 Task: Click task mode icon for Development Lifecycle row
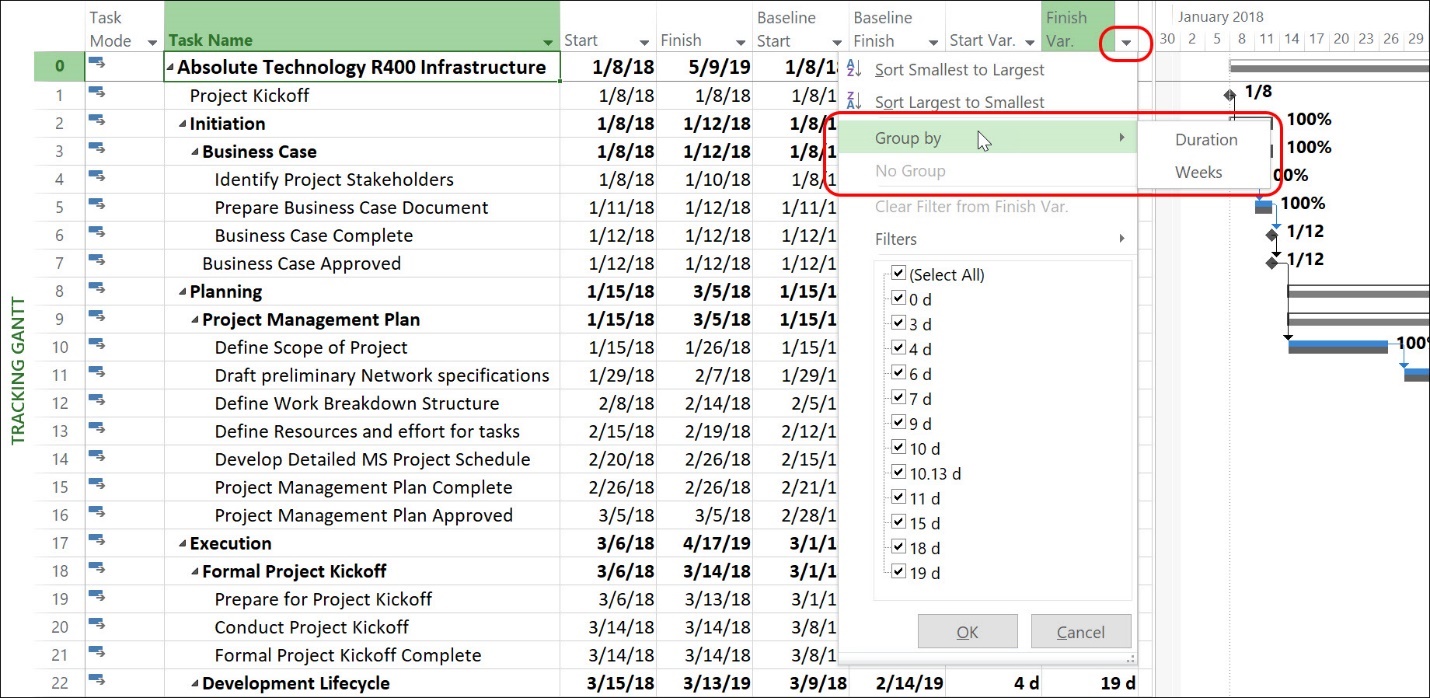97,680
